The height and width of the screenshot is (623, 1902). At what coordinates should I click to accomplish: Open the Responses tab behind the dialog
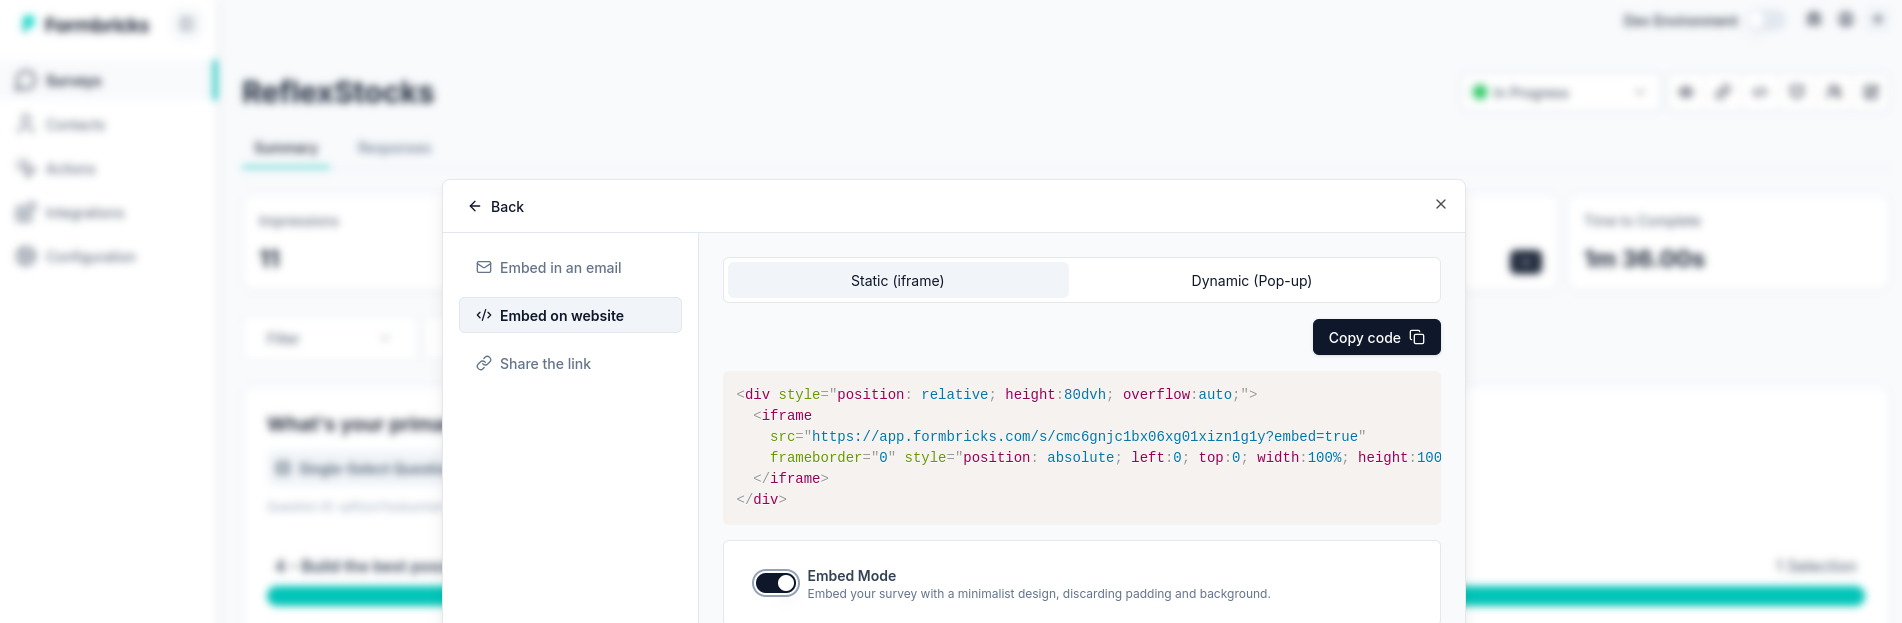click(394, 148)
